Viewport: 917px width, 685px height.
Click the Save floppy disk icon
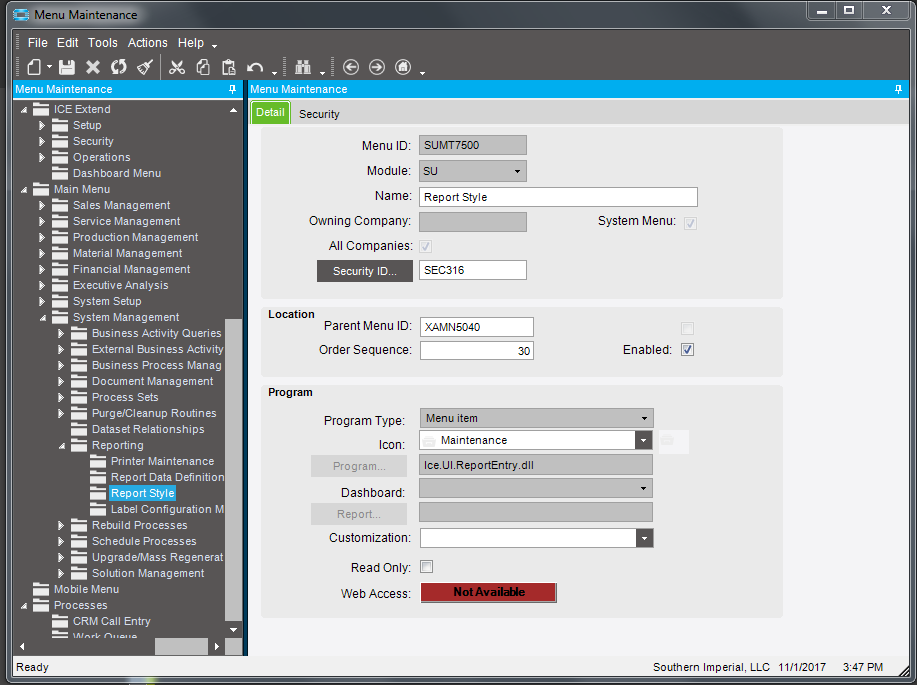[67, 67]
